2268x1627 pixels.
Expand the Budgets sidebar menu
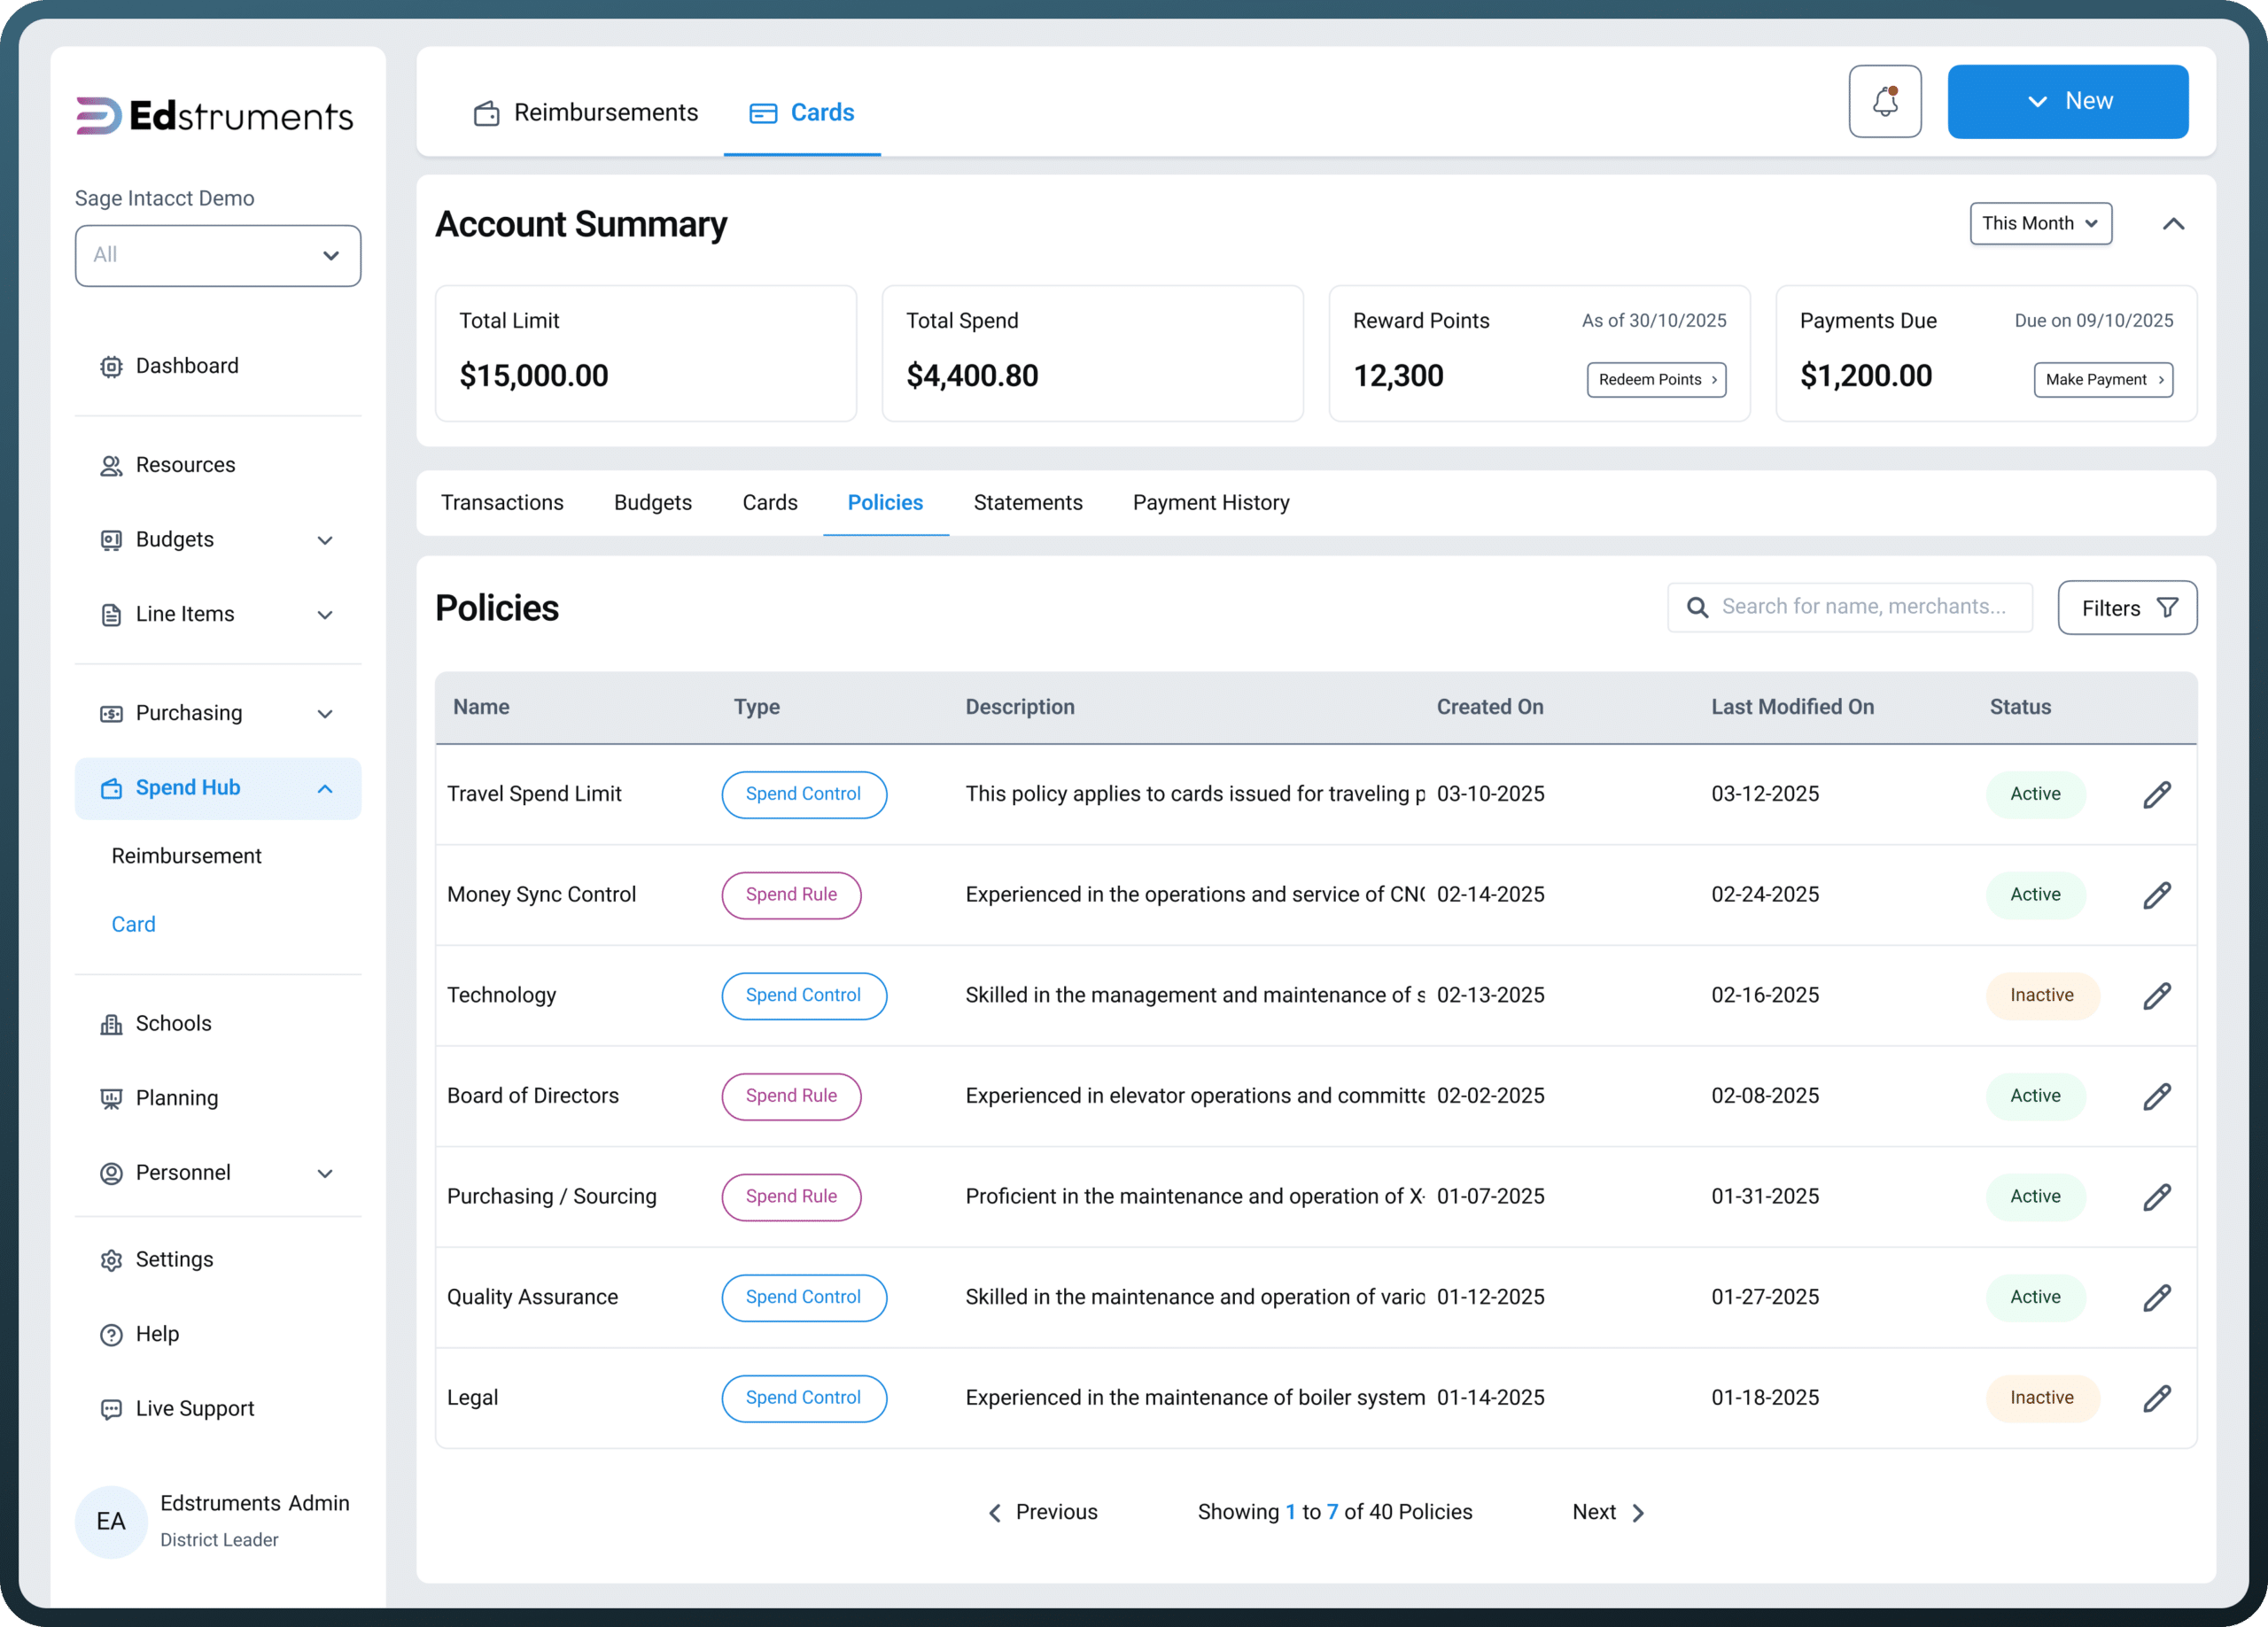click(325, 540)
